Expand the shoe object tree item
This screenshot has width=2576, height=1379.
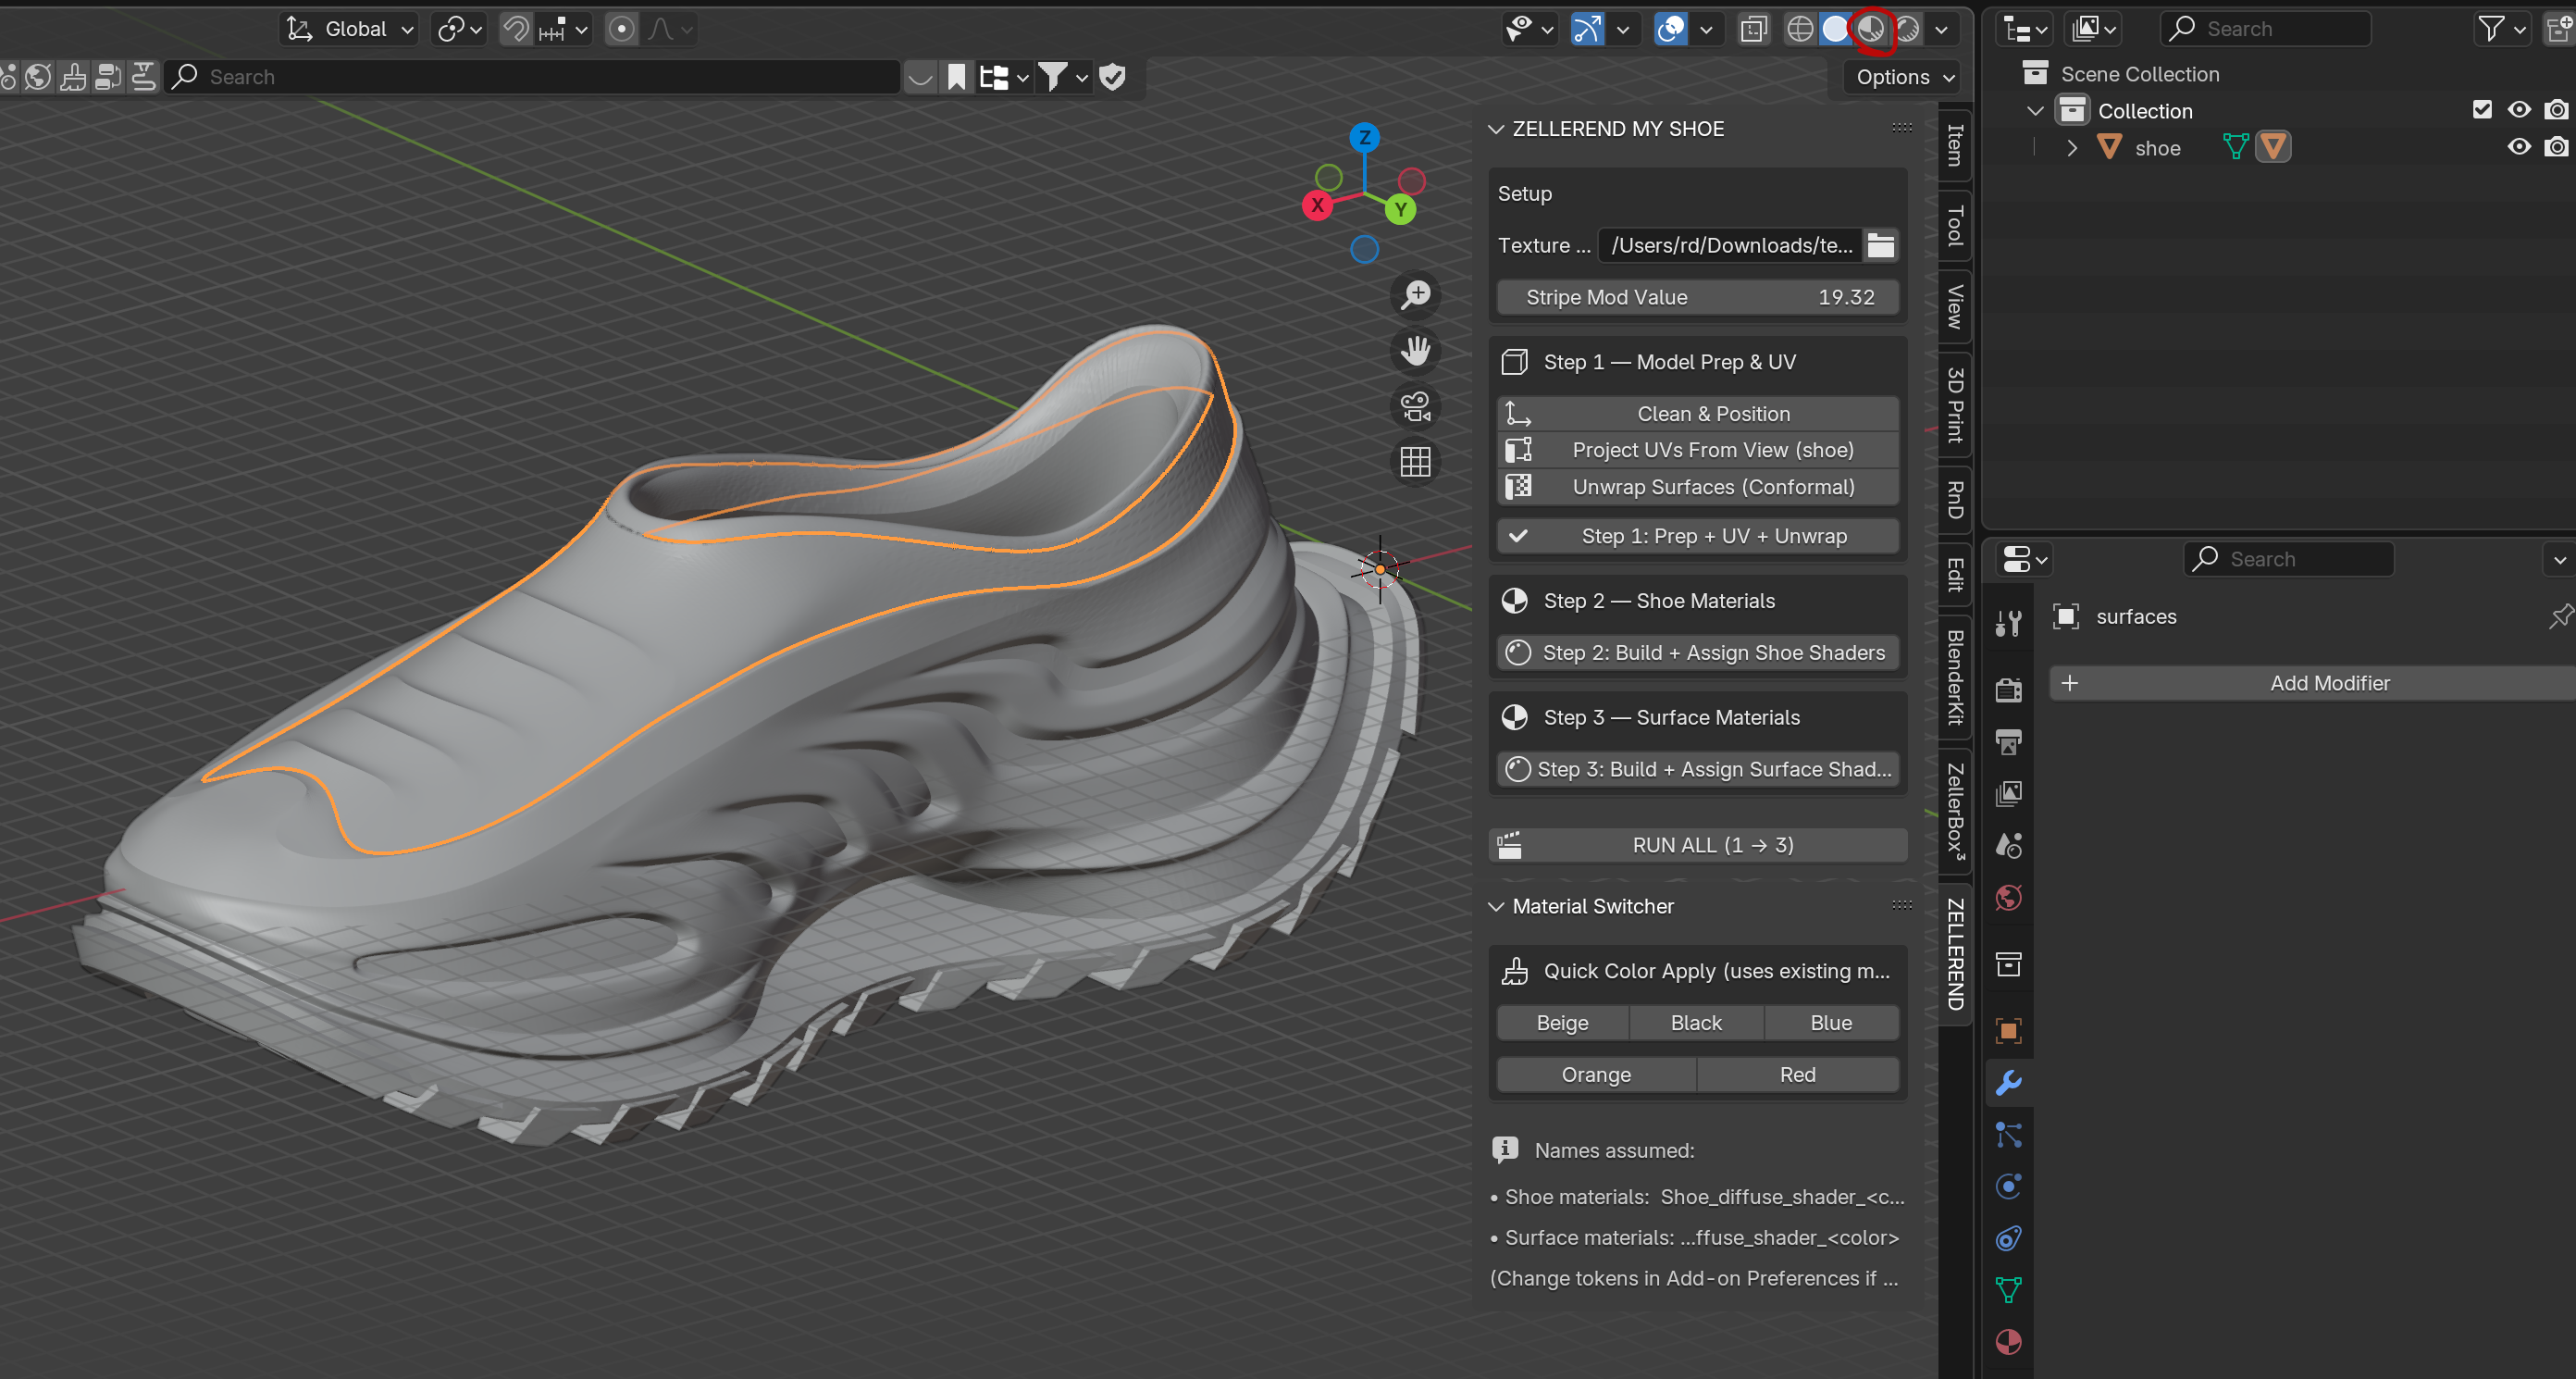2072,148
